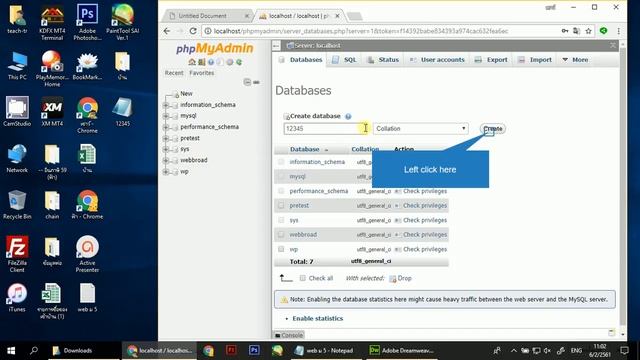The image size is (640, 360).
Task: Open Windows Start menu
Action: coord(11,351)
